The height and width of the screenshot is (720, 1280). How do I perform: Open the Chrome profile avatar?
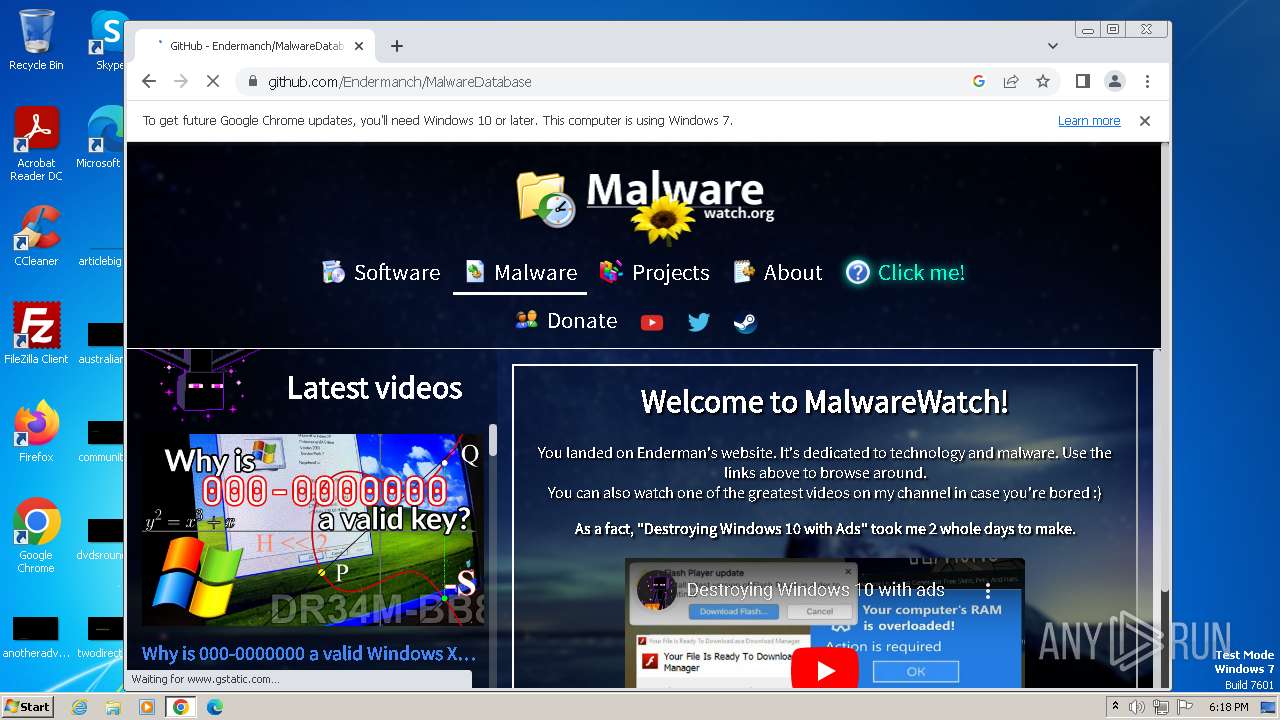coord(1114,82)
